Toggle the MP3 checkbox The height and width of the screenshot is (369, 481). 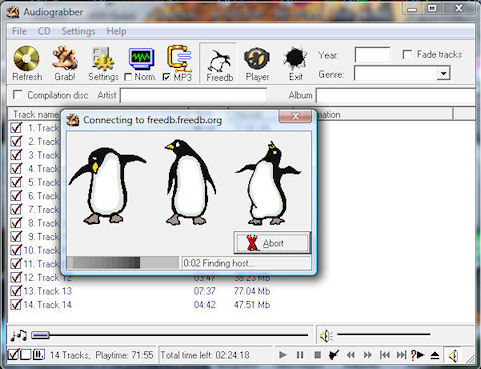coord(166,77)
